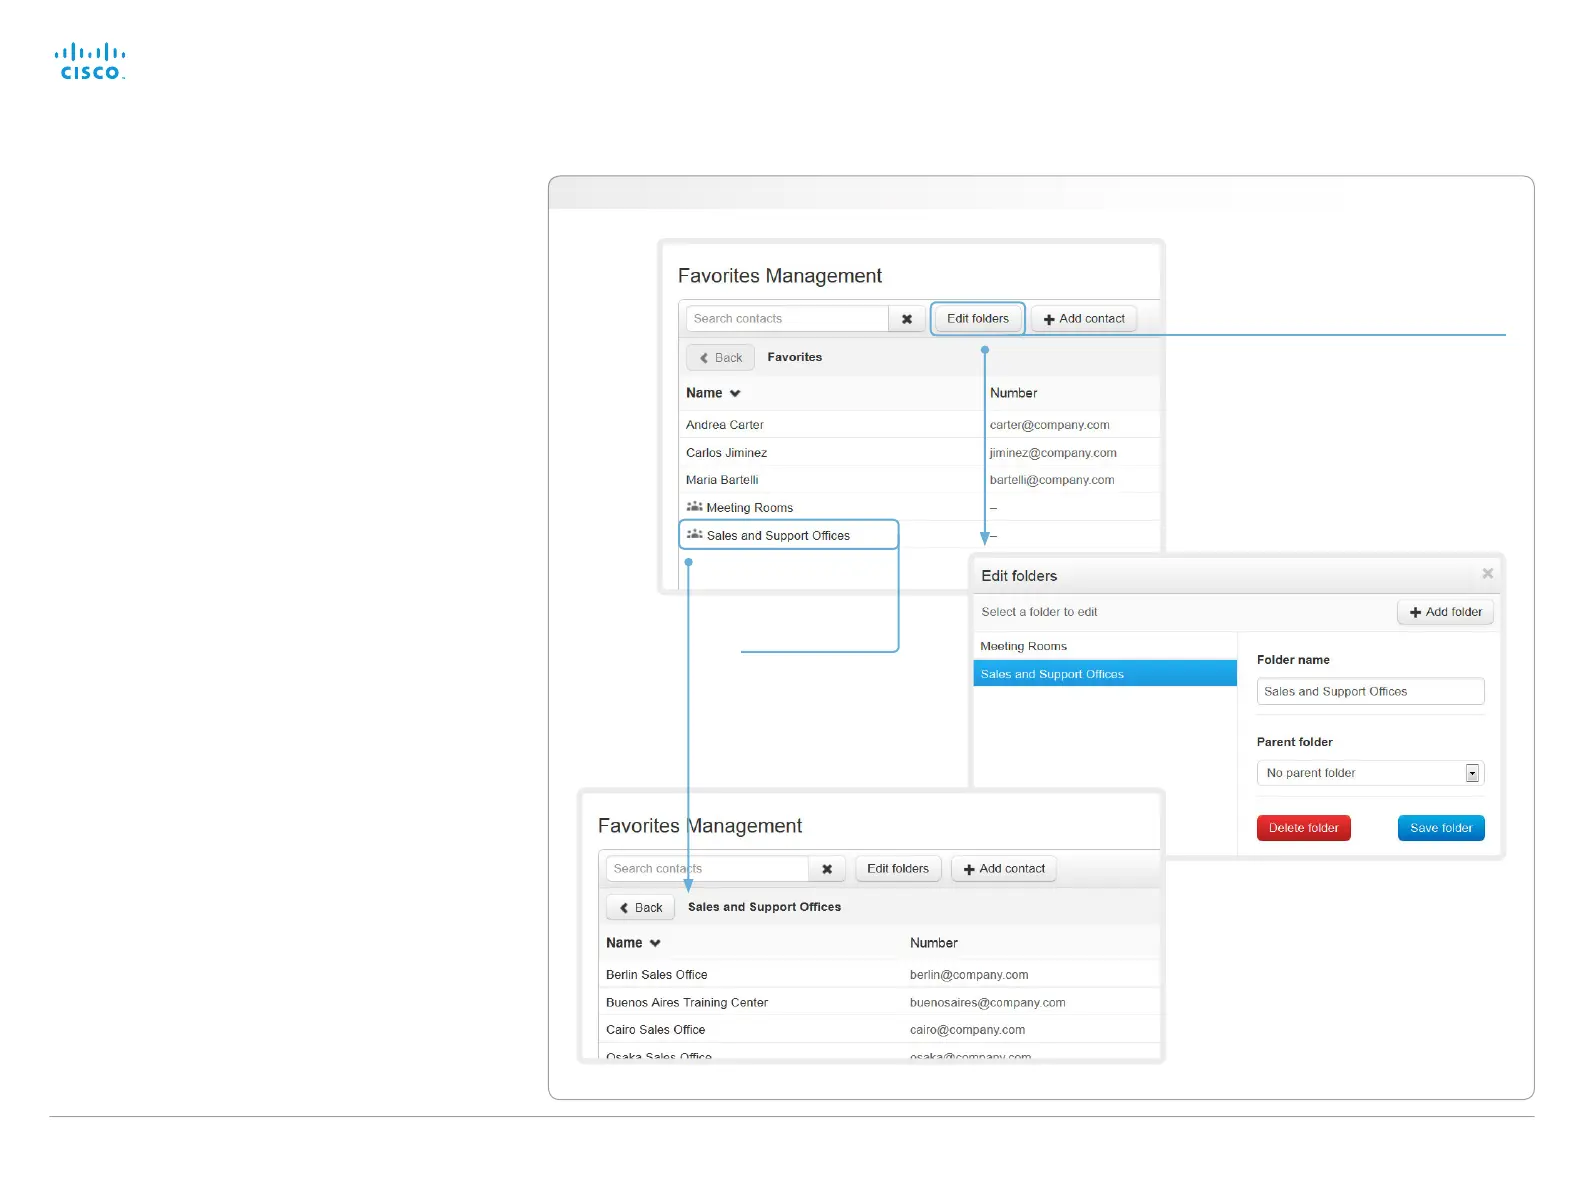Clear search with X in upper Favorites panel
The width and height of the screenshot is (1584, 1191).
pyautogui.click(x=907, y=319)
